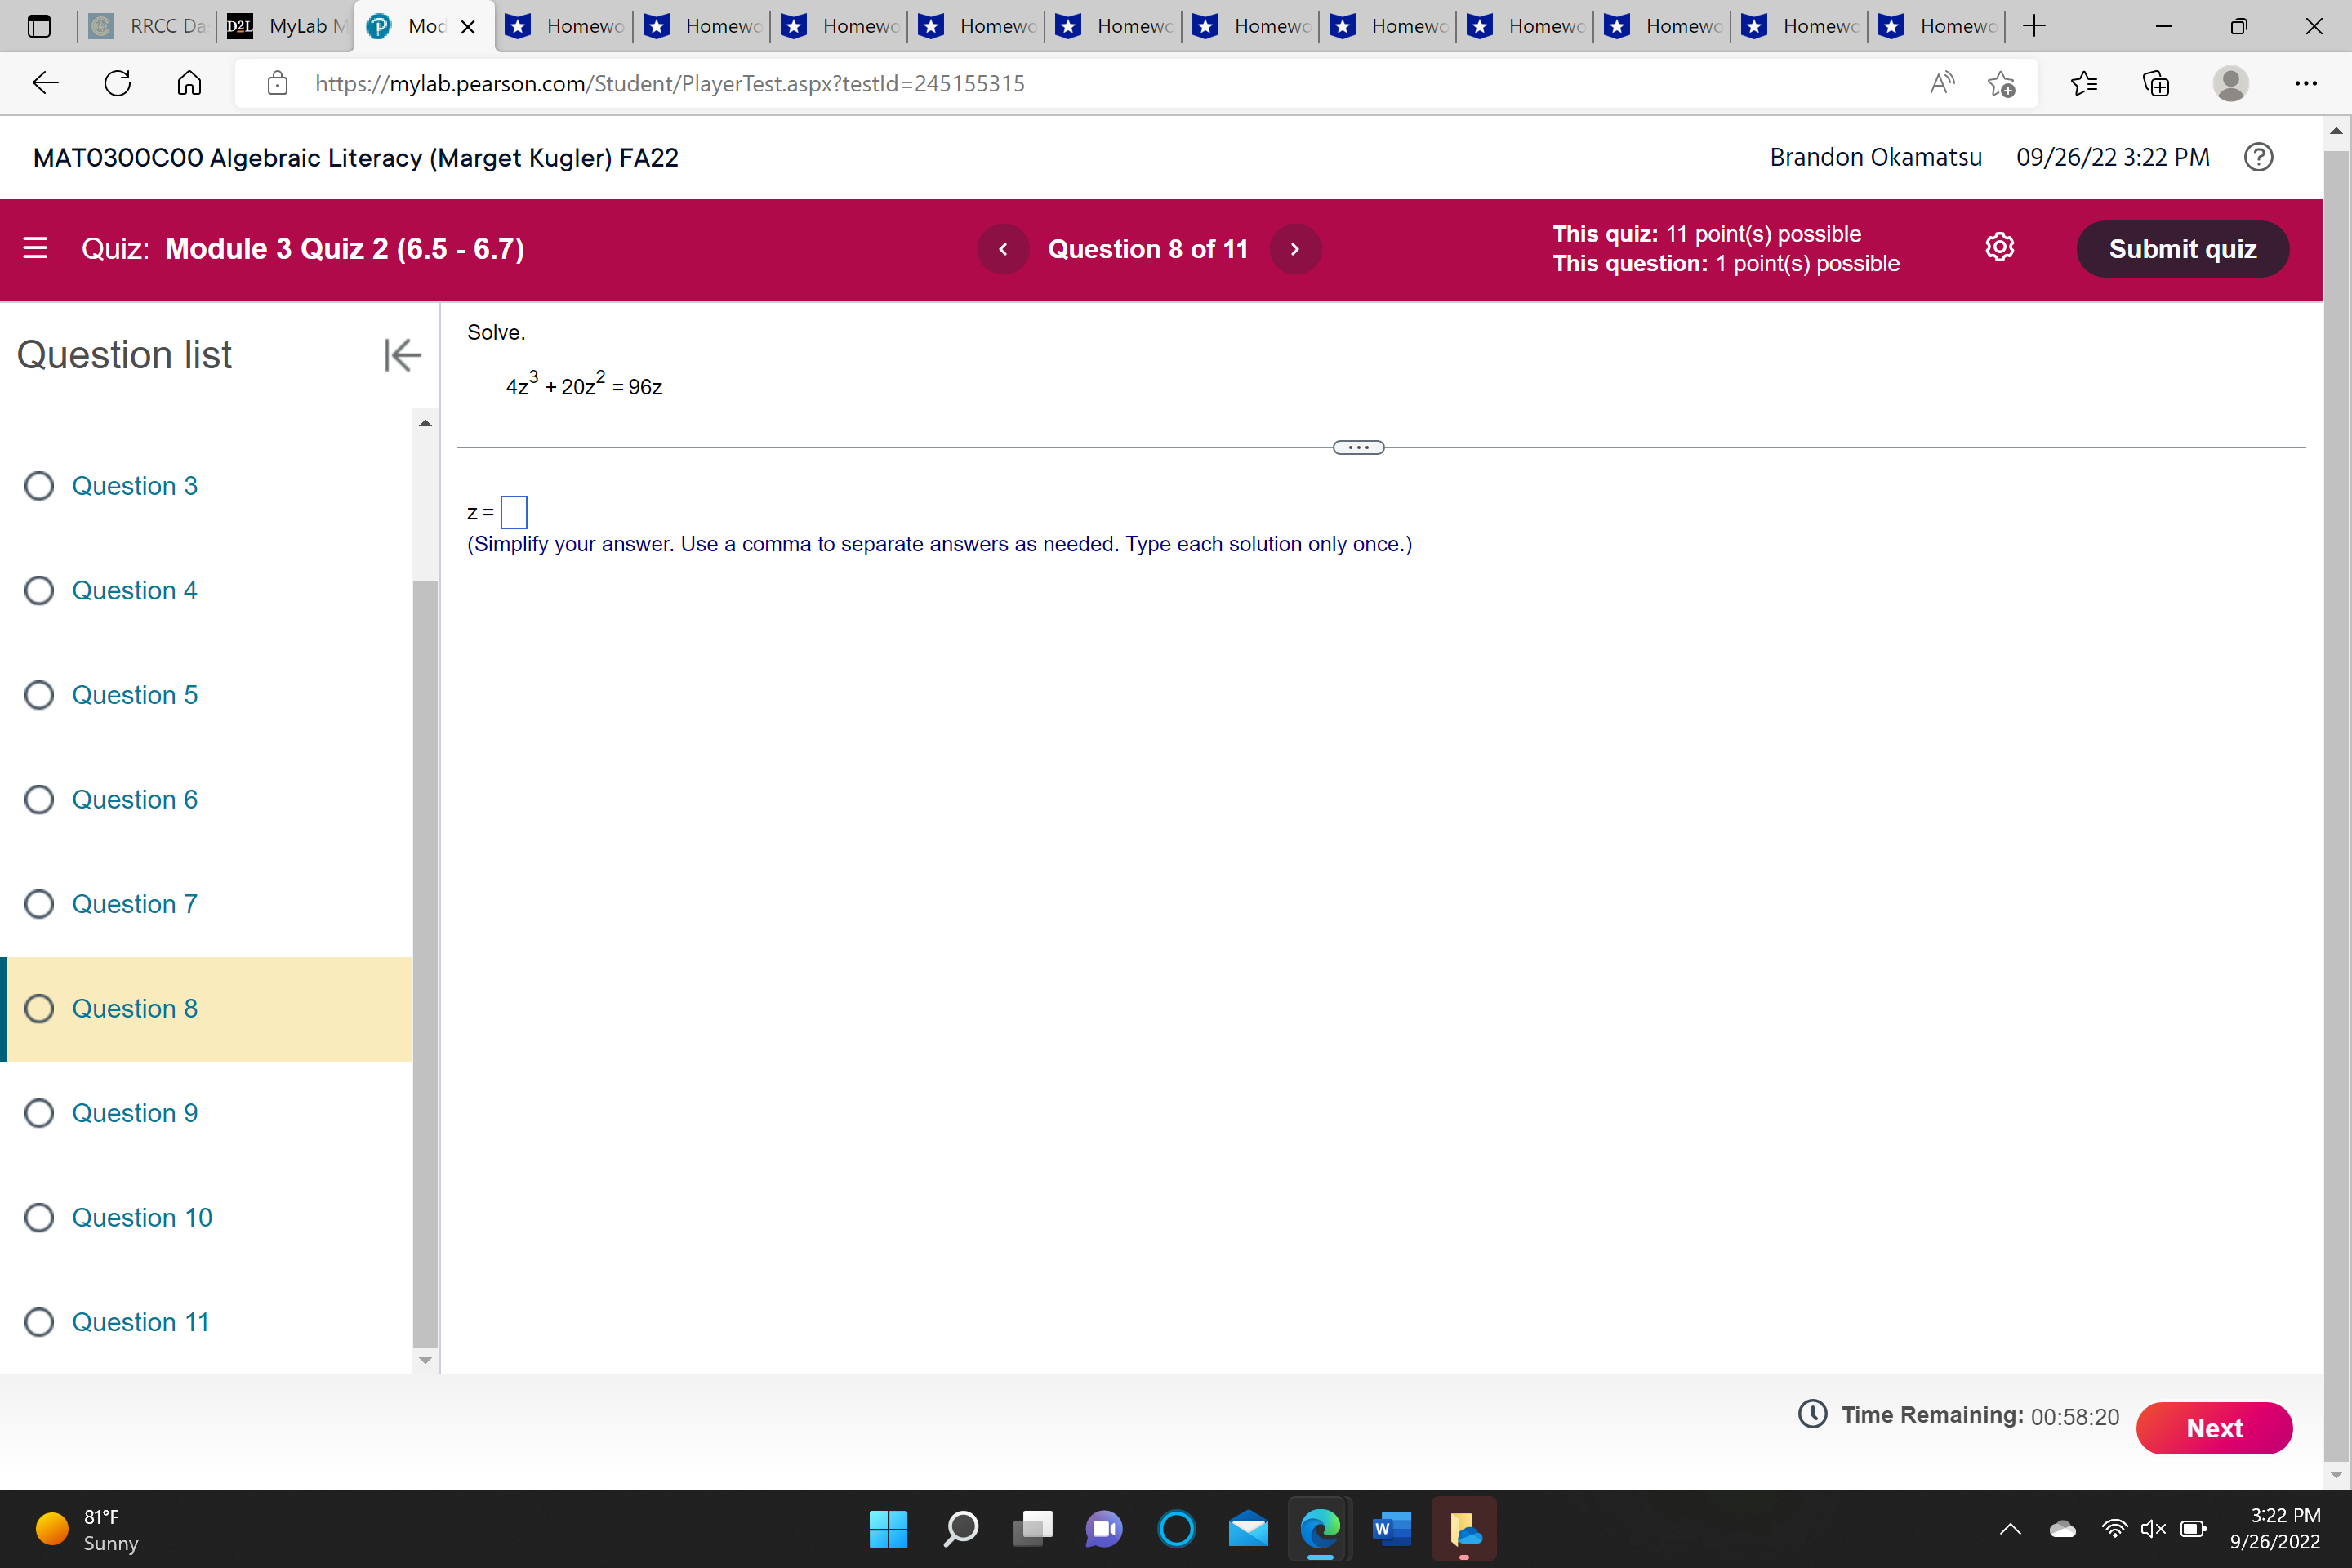The image size is (2352, 1568).
Task: Switch to the MyLab browser tab
Action: [x=286, y=26]
